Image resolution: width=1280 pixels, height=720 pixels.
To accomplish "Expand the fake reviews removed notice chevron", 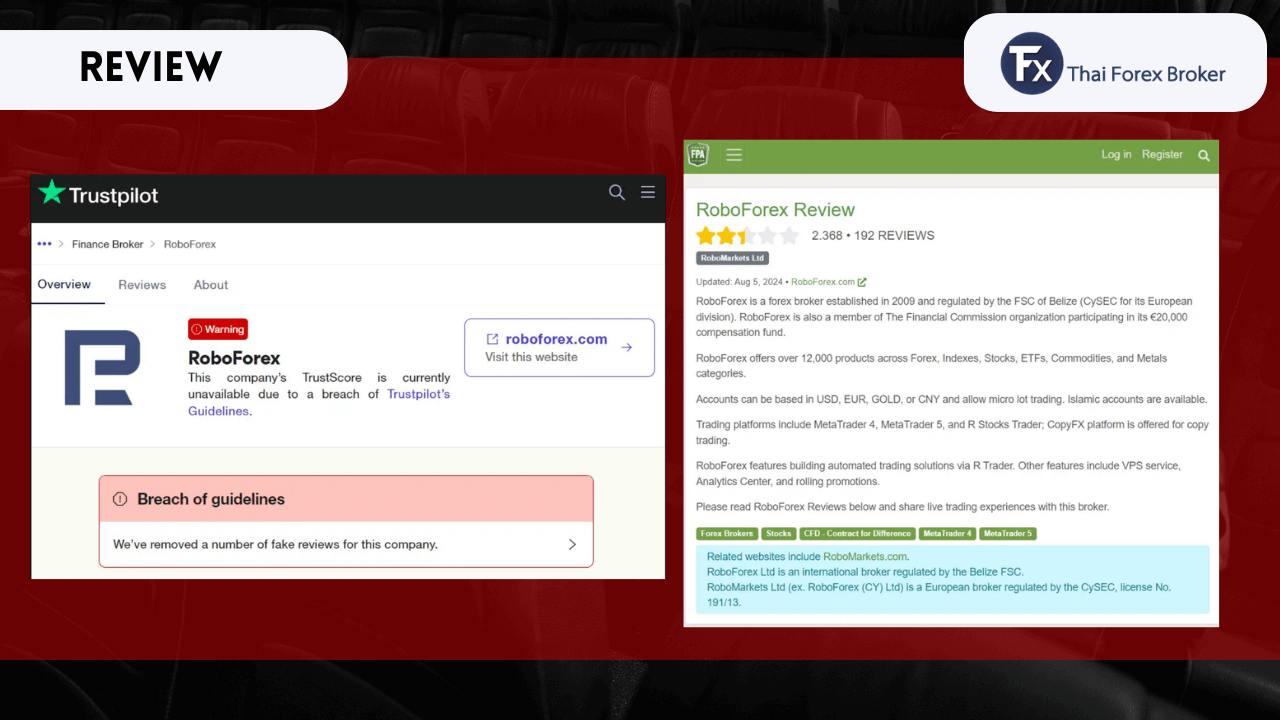I will [x=572, y=545].
